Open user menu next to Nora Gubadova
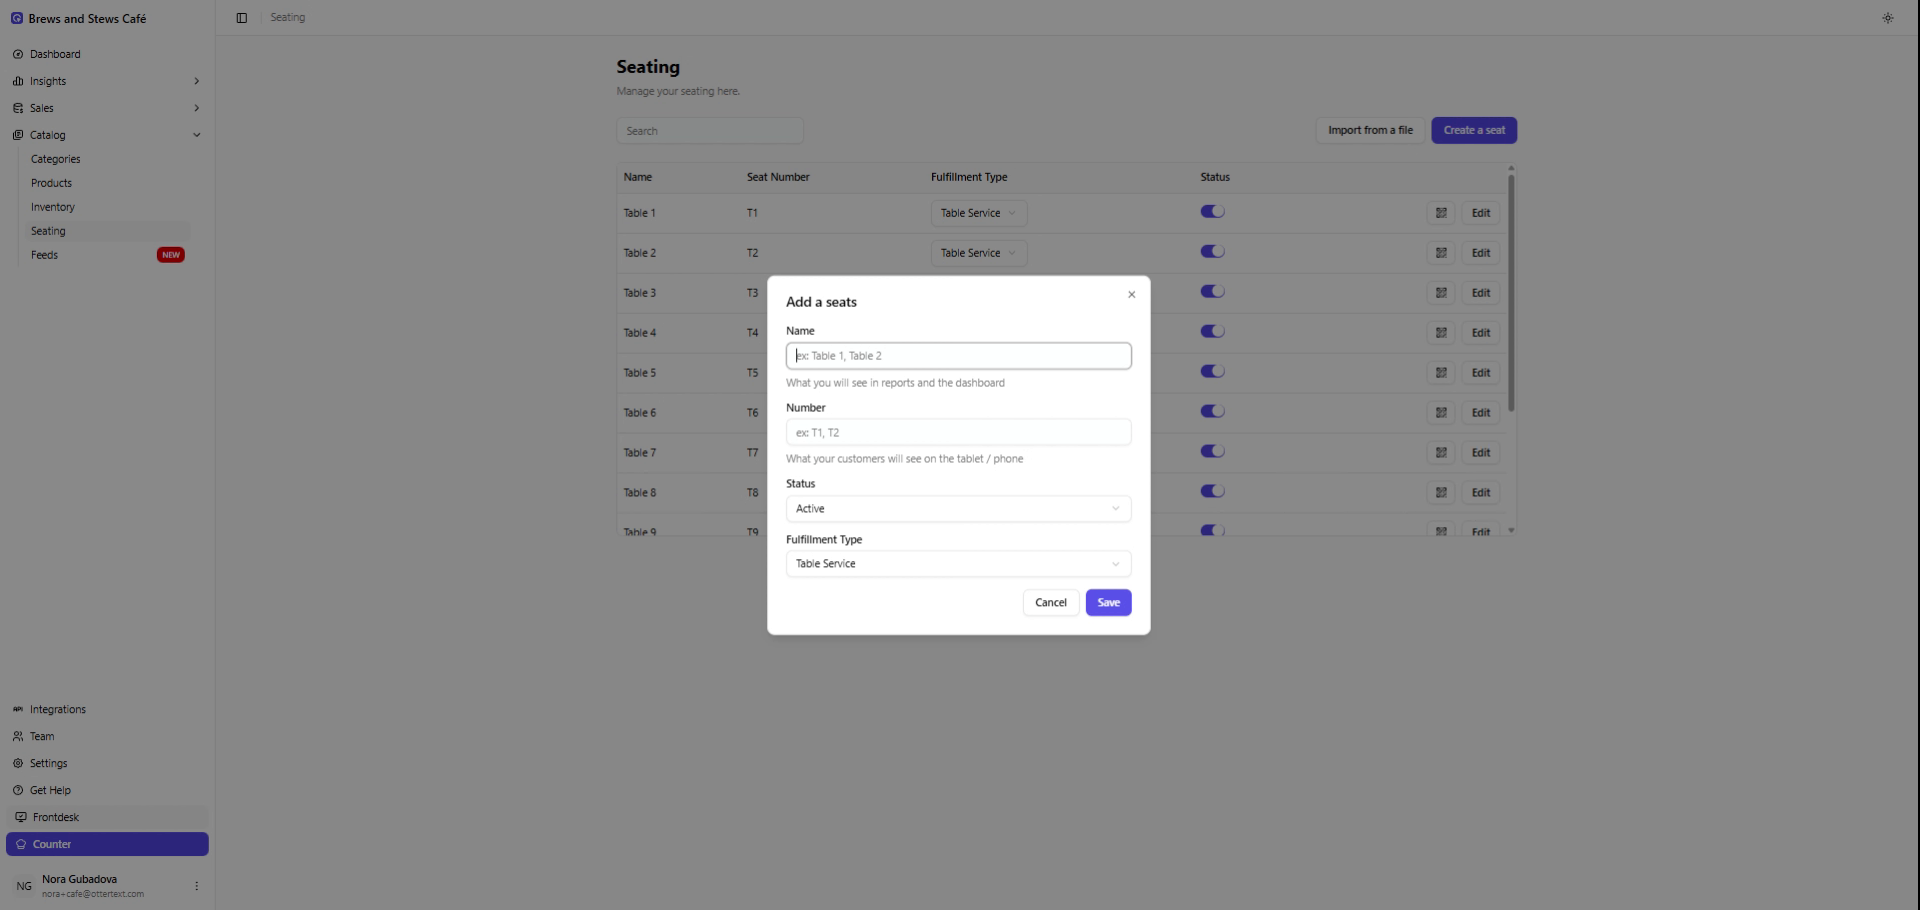Image resolution: width=1920 pixels, height=910 pixels. pos(196,886)
